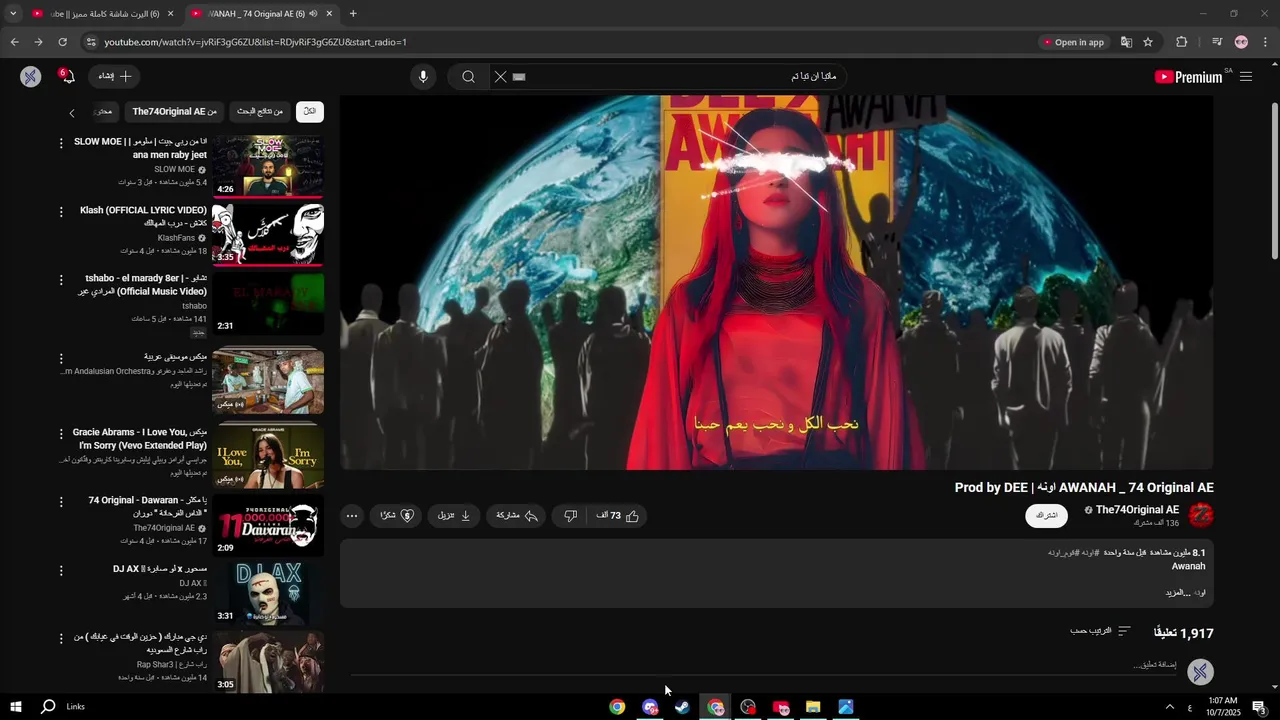The width and height of the screenshot is (1280, 720).
Task: Click Open in app in address bar
Action: 1073,42
